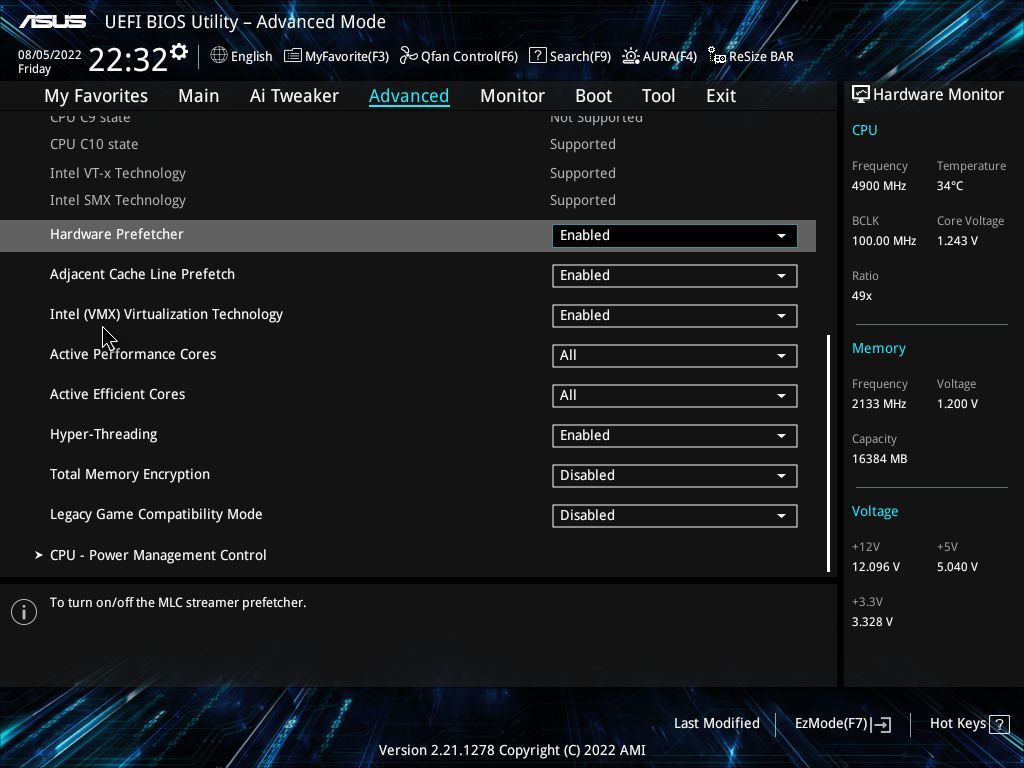Click memory capacity value 16384 MB

[x=879, y=459]
